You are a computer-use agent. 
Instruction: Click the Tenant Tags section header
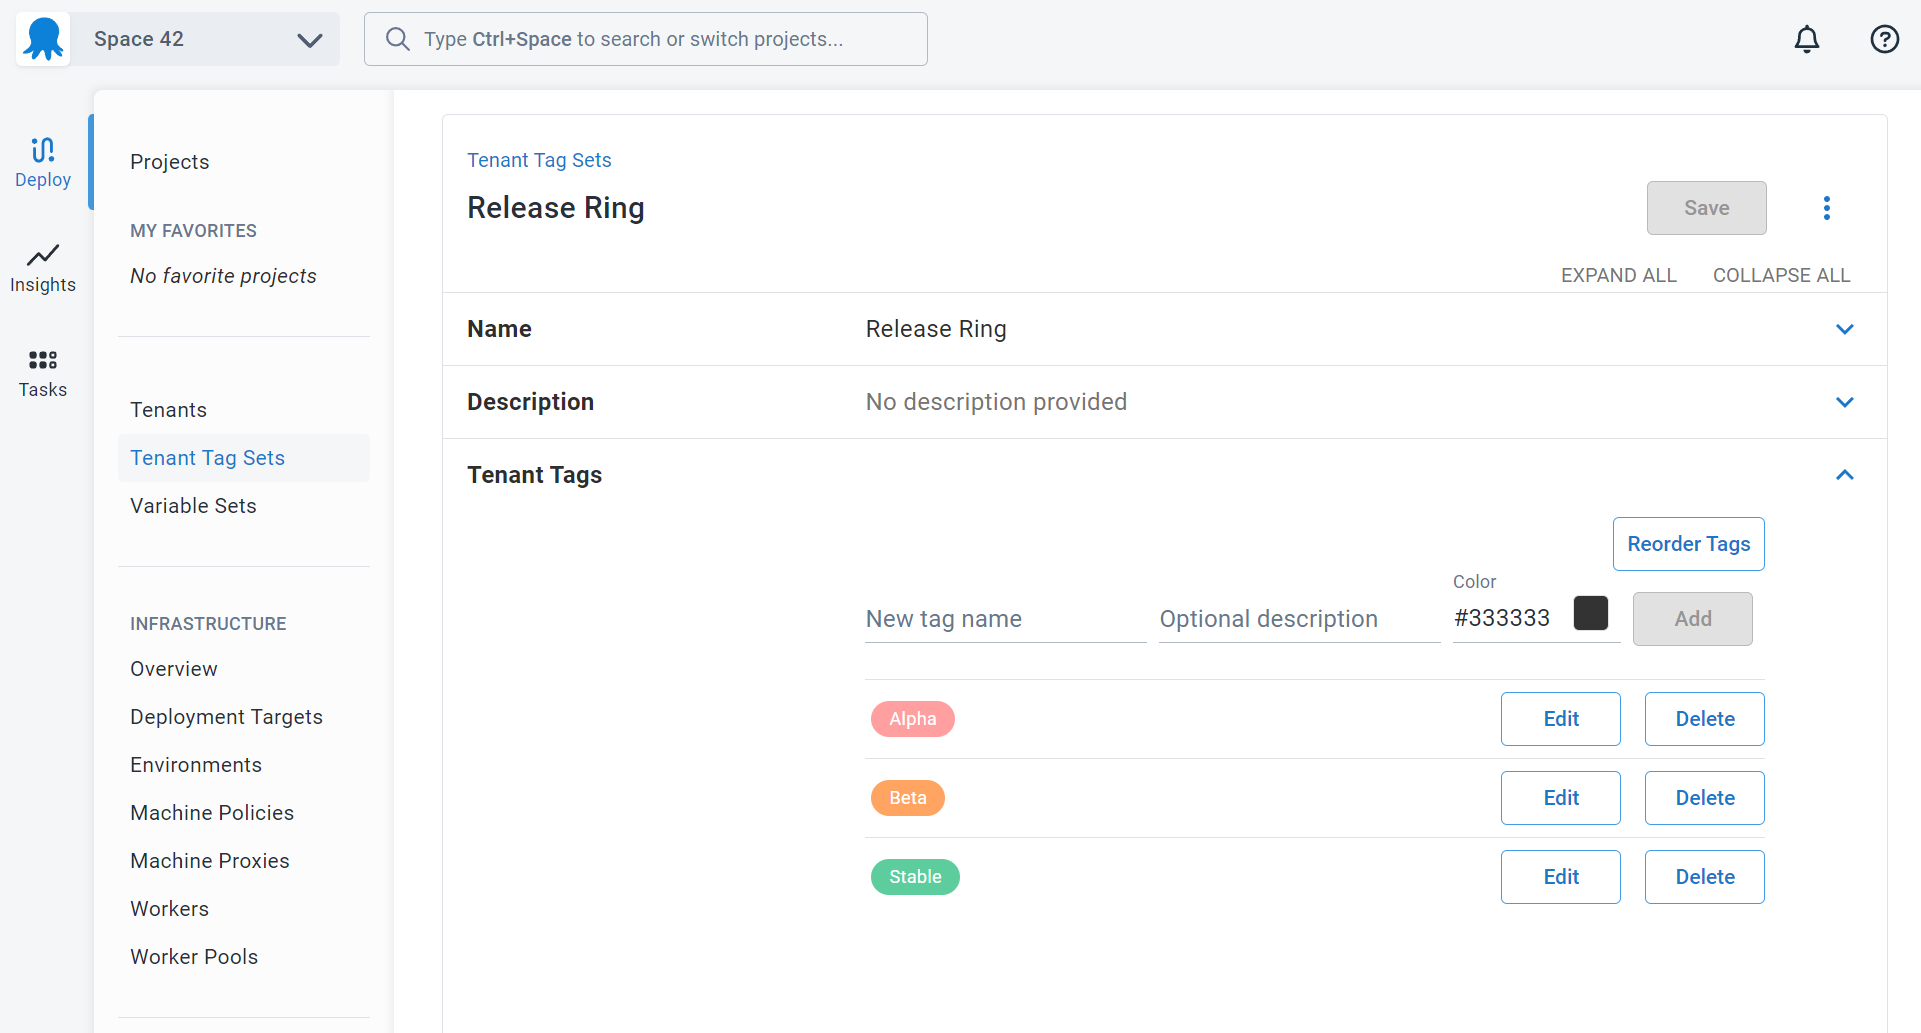(534, 475)
